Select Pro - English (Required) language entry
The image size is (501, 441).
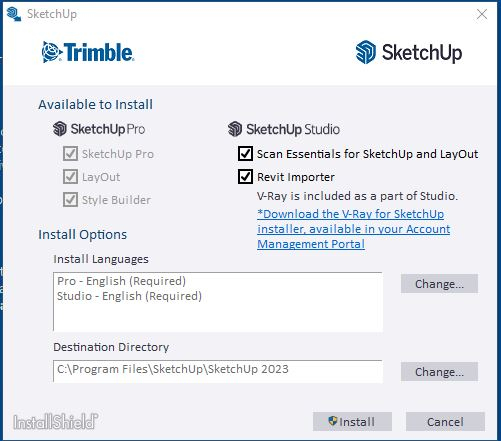pyautogui.click(x=122, y=281)
